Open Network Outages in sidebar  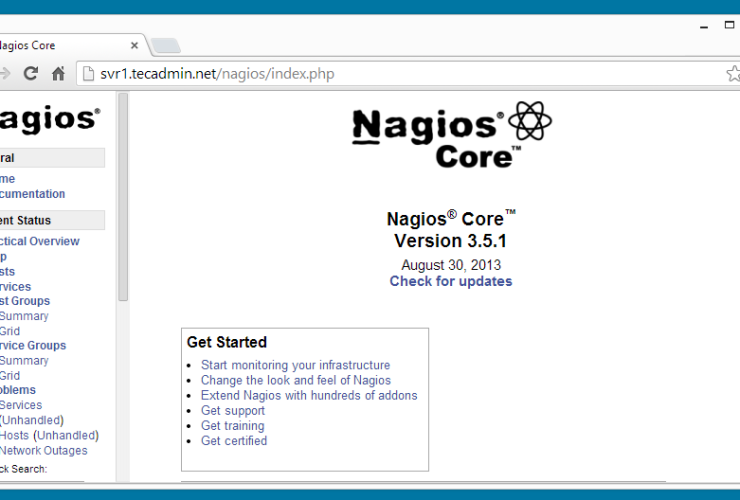click(43, 450)
